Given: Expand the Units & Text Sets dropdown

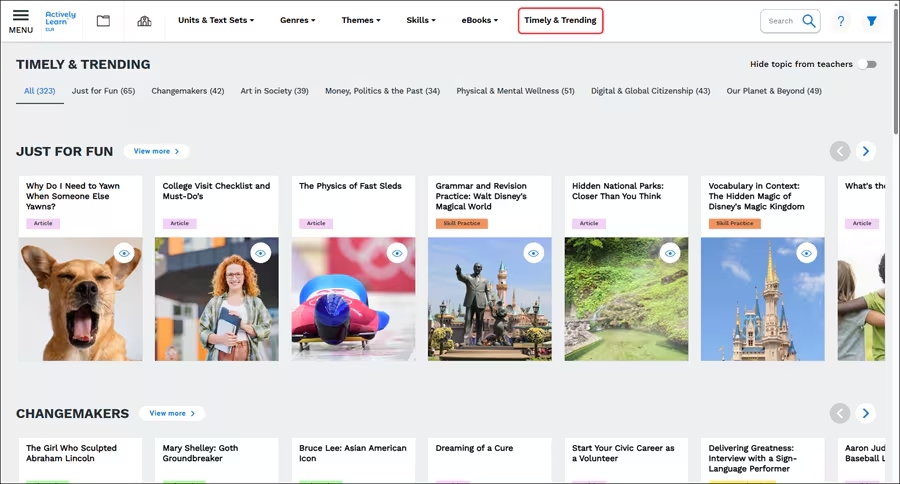Looking at the screenshot, I should pos(215,20).
